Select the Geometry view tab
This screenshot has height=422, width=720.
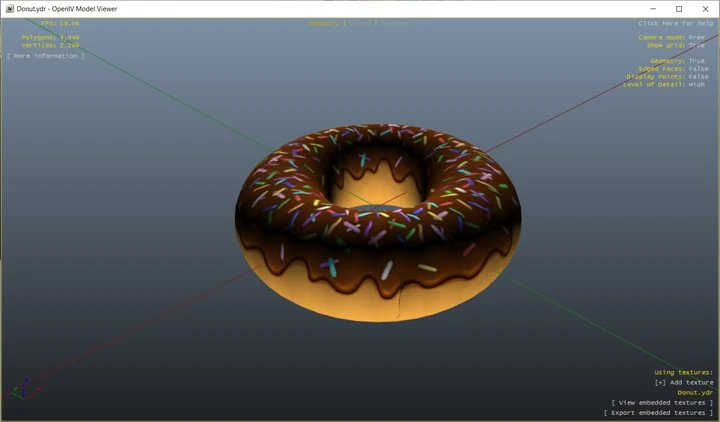(x=324, y=23)
